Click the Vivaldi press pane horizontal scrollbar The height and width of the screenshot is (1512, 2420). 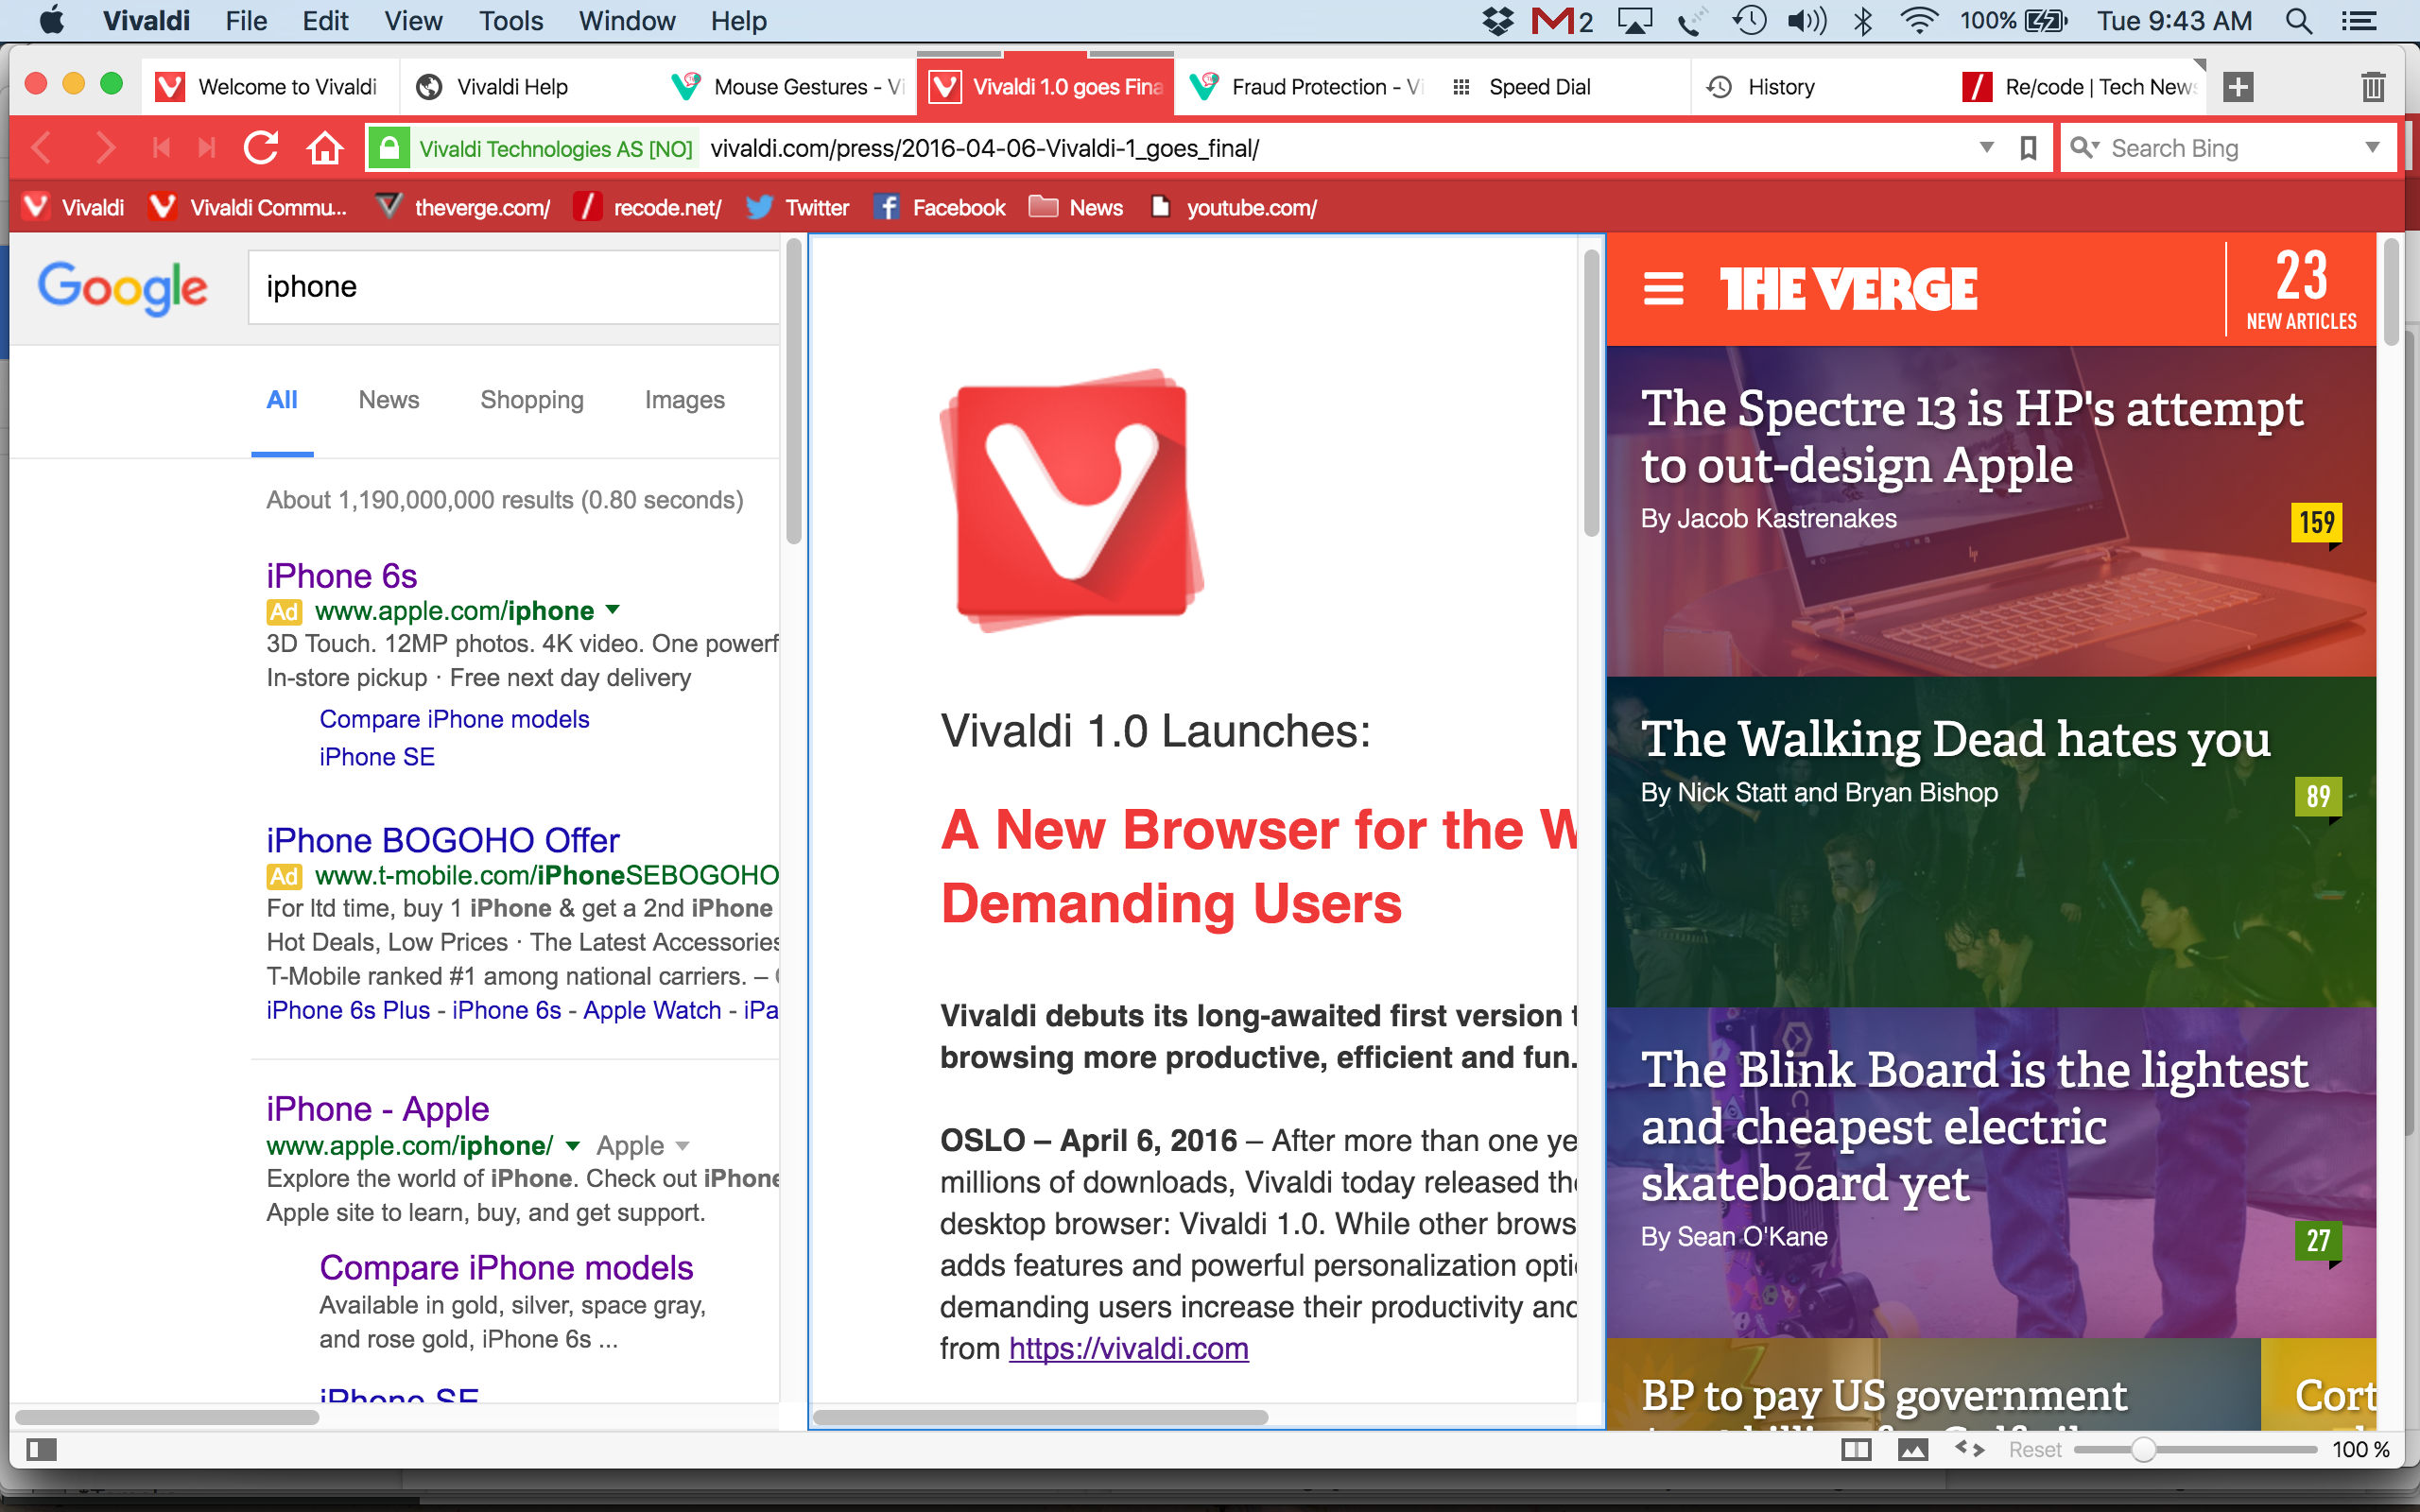tap(1040, 1416)
